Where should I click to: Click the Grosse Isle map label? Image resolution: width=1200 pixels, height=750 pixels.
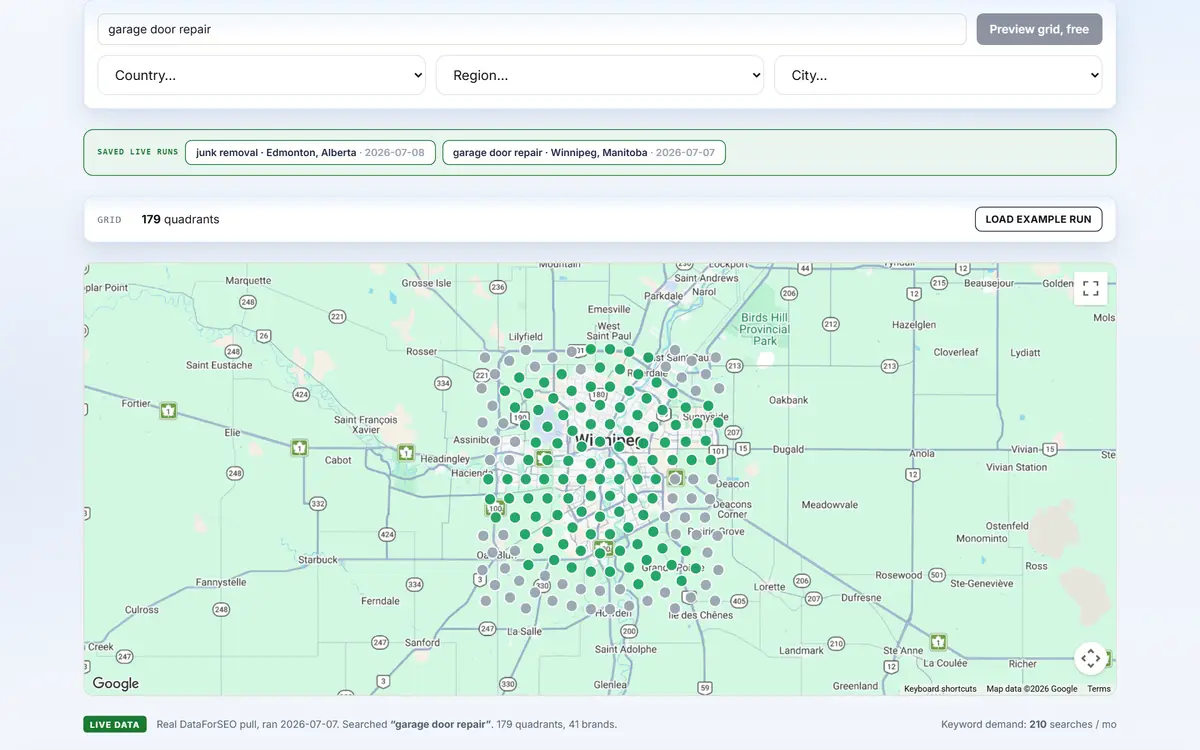coord(426,283)
